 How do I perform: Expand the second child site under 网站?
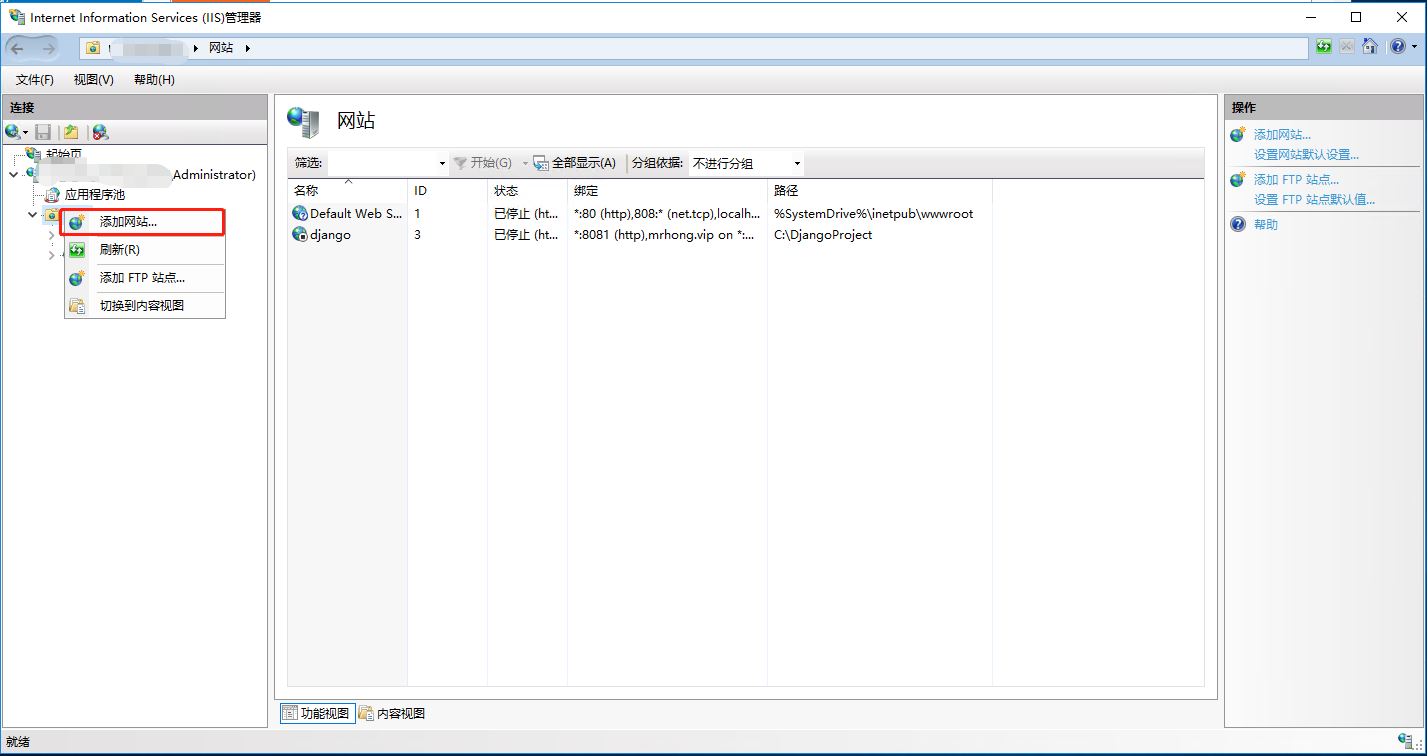[52, 256]
